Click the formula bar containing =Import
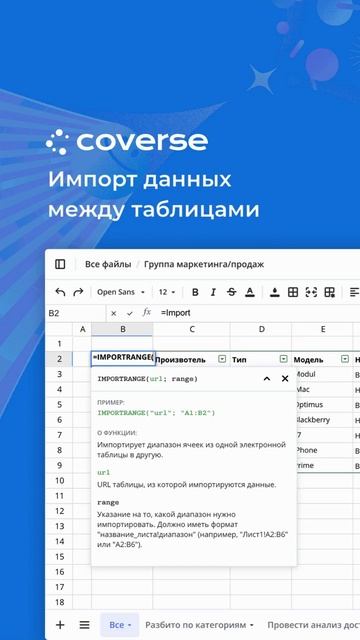The width and height of the screenshot is (360, 640). coord(258,313)
